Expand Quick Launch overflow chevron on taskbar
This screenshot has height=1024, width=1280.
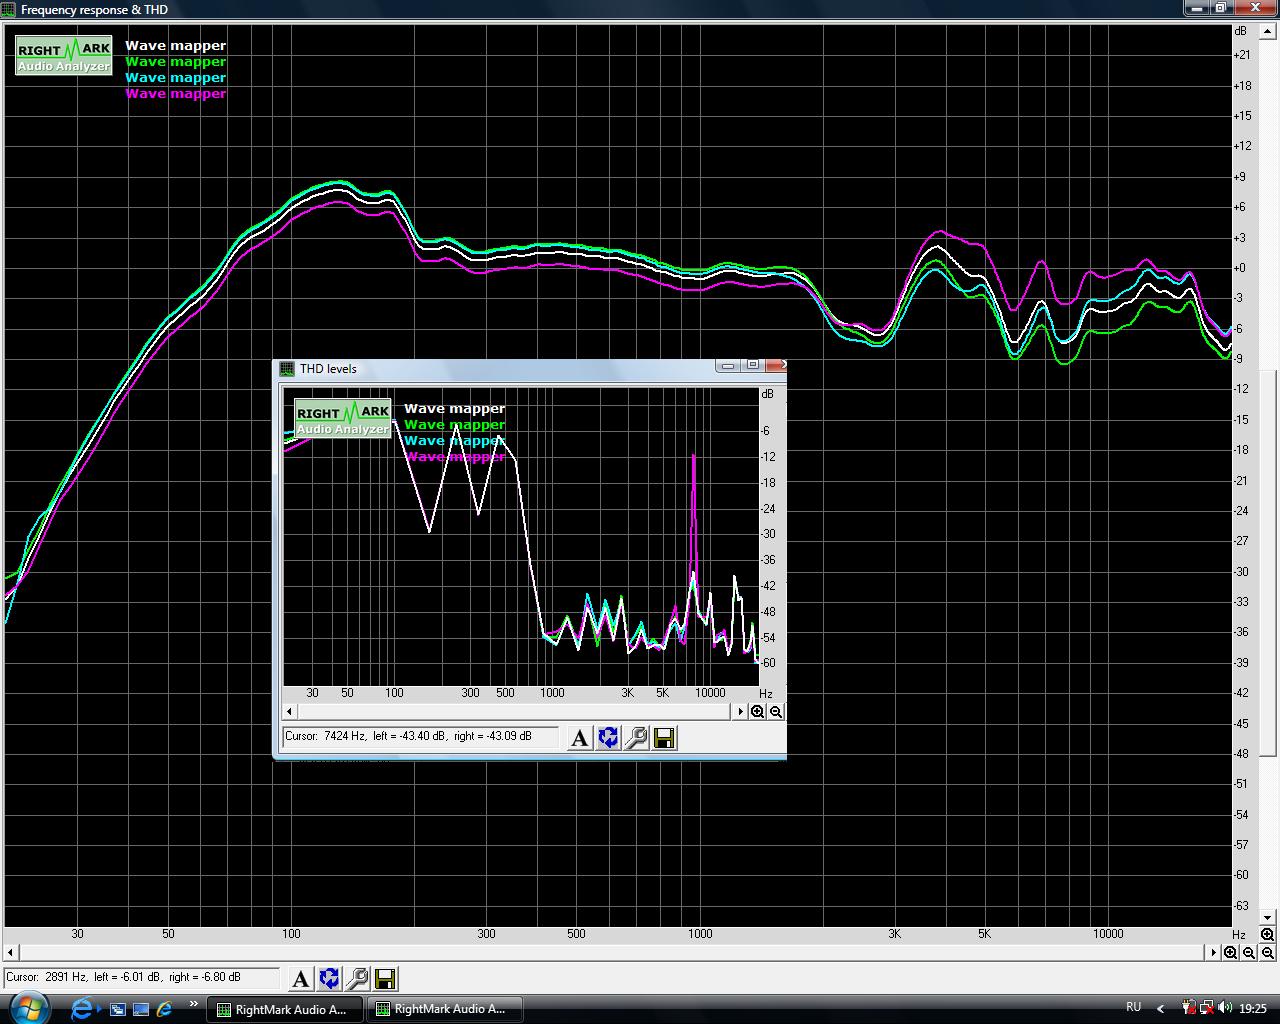tap(193, 1005)
